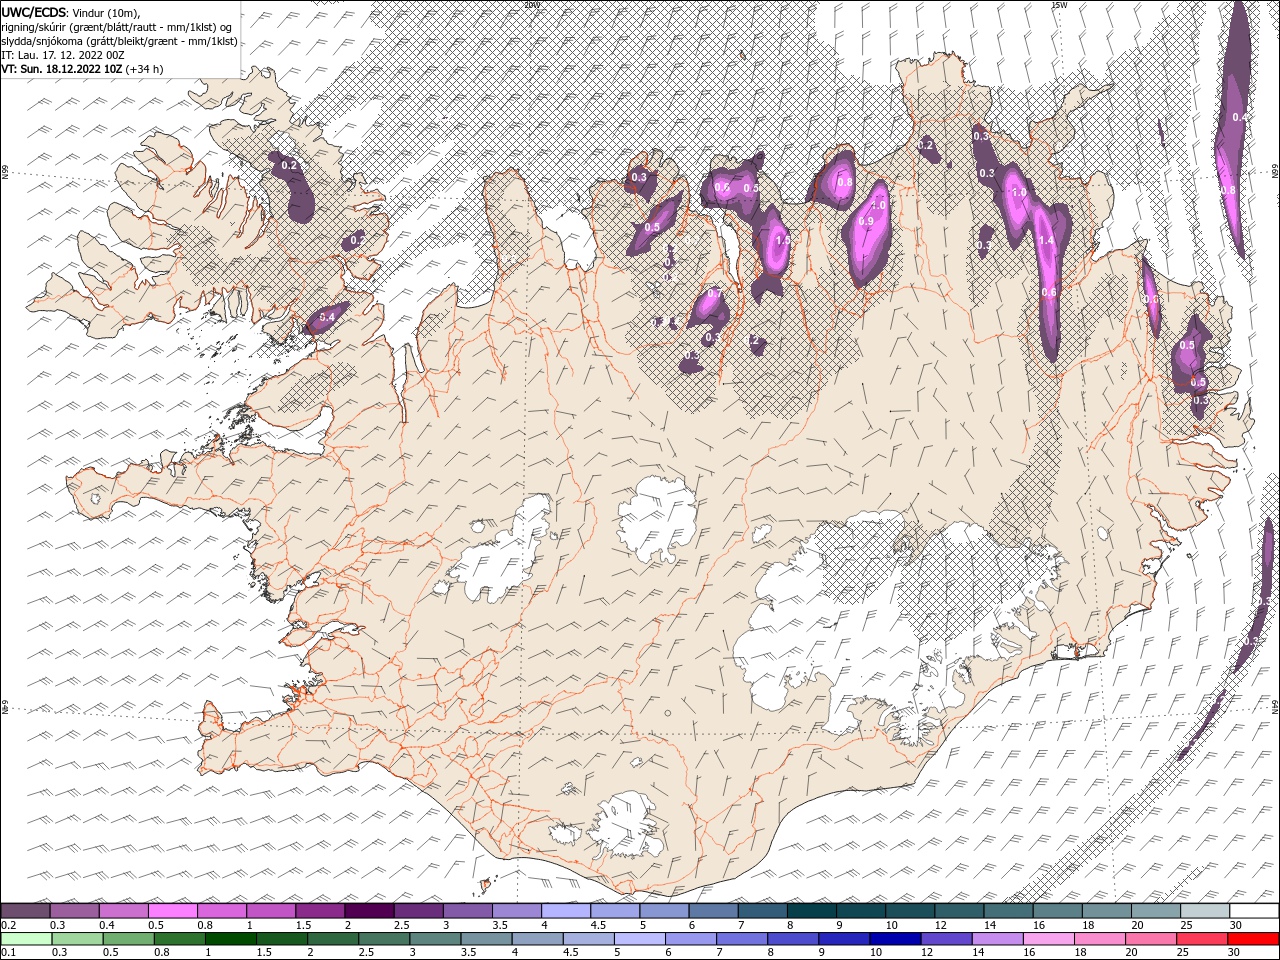Click the white Mýrdalsjökull glacier near south coast
The image size is (1280, 960).
(x=628, y=826)
